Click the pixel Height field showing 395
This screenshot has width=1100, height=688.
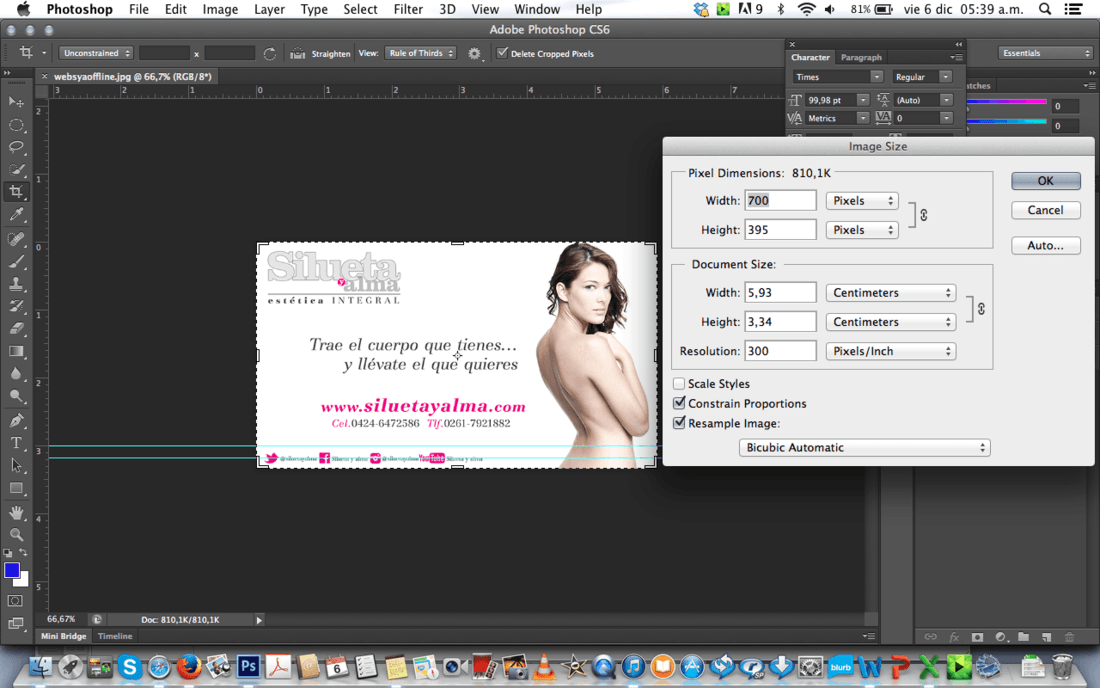(780, 230)
